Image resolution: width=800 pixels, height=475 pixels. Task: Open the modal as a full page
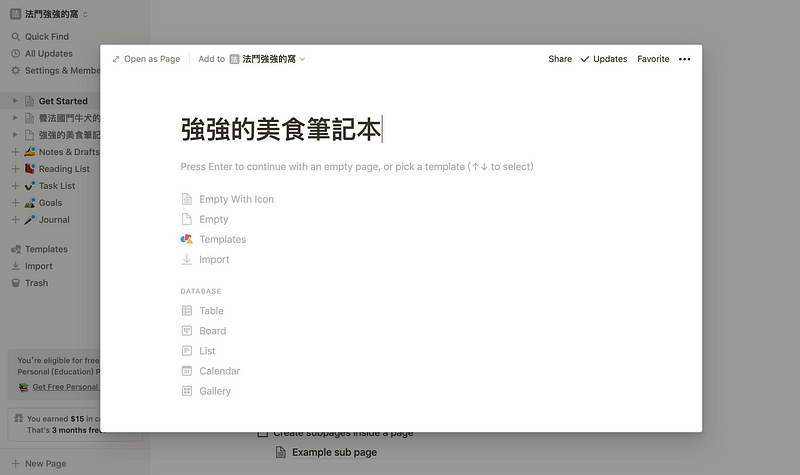(146, 59)
